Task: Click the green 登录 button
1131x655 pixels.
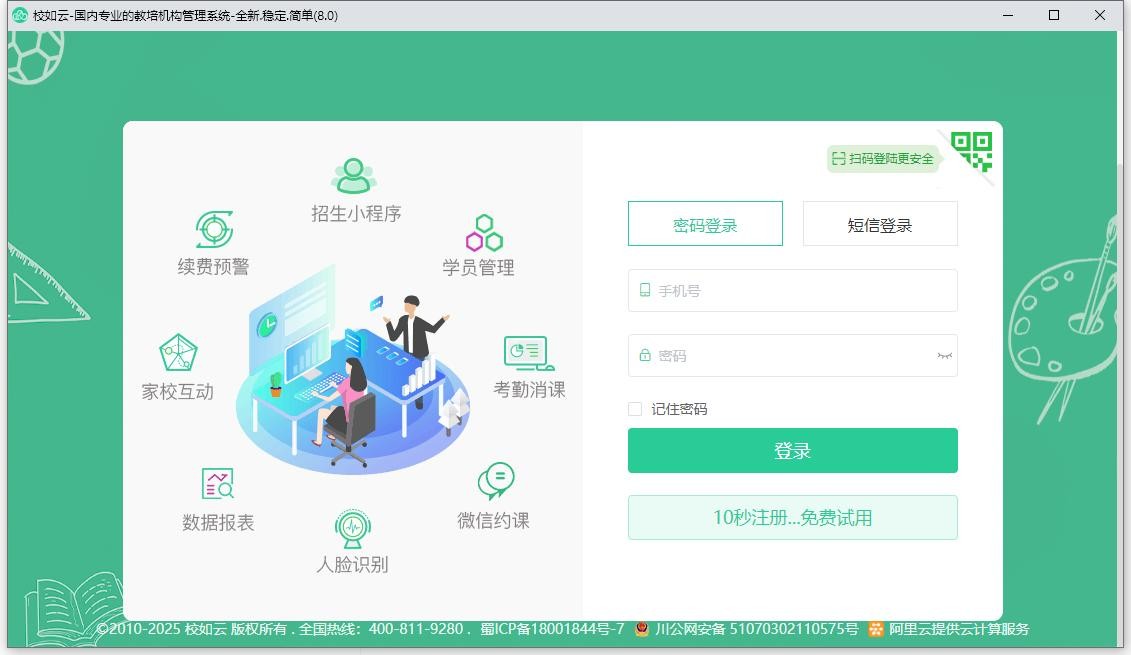Action: pyautogui.click(x=793, y=451)
